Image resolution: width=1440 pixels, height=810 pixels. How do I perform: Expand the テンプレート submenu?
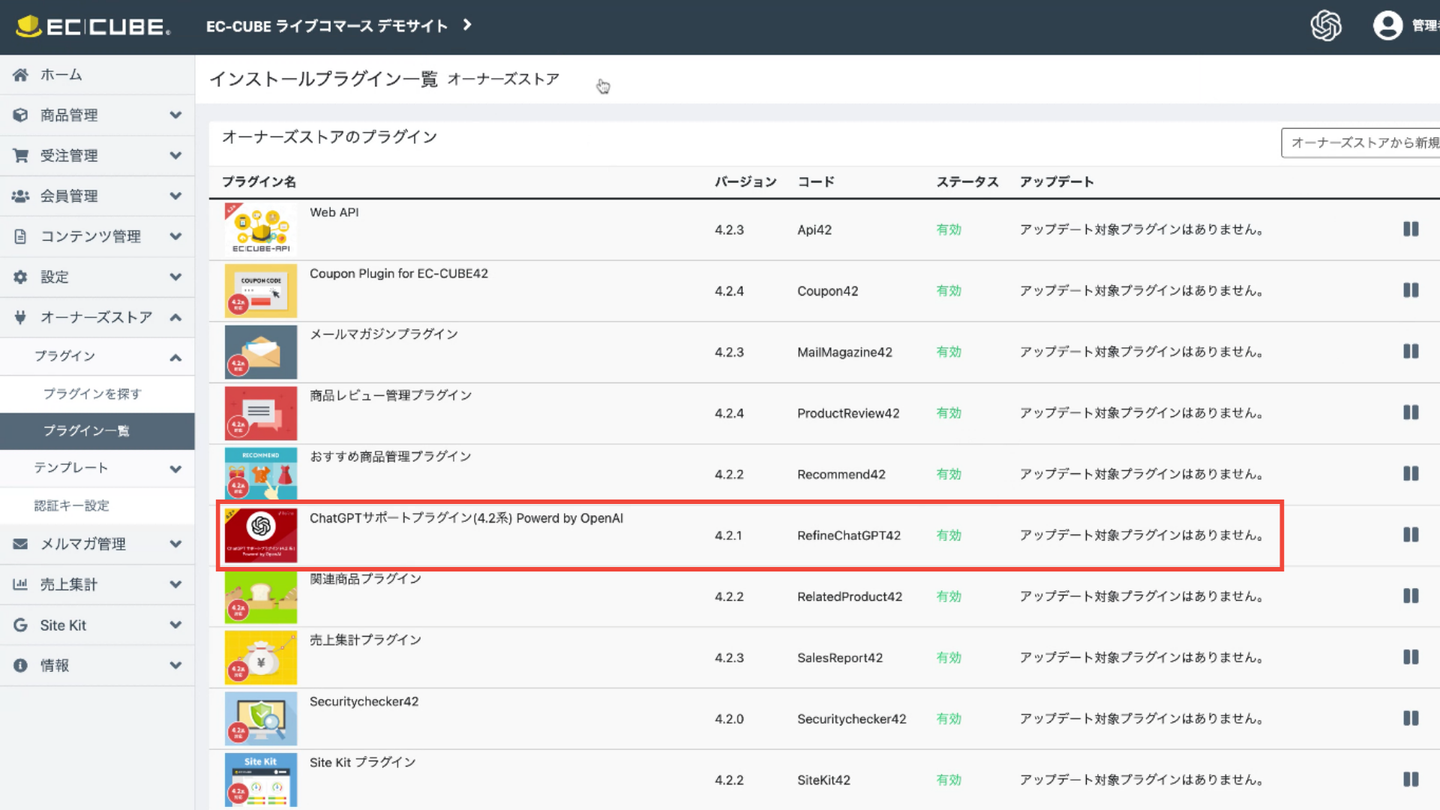coord(176,468)
